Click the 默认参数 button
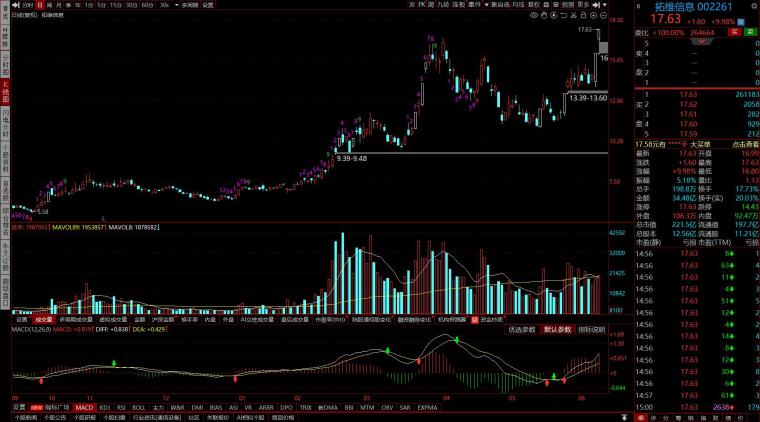The width and height of the screenshot is (760, 422). 557,329
